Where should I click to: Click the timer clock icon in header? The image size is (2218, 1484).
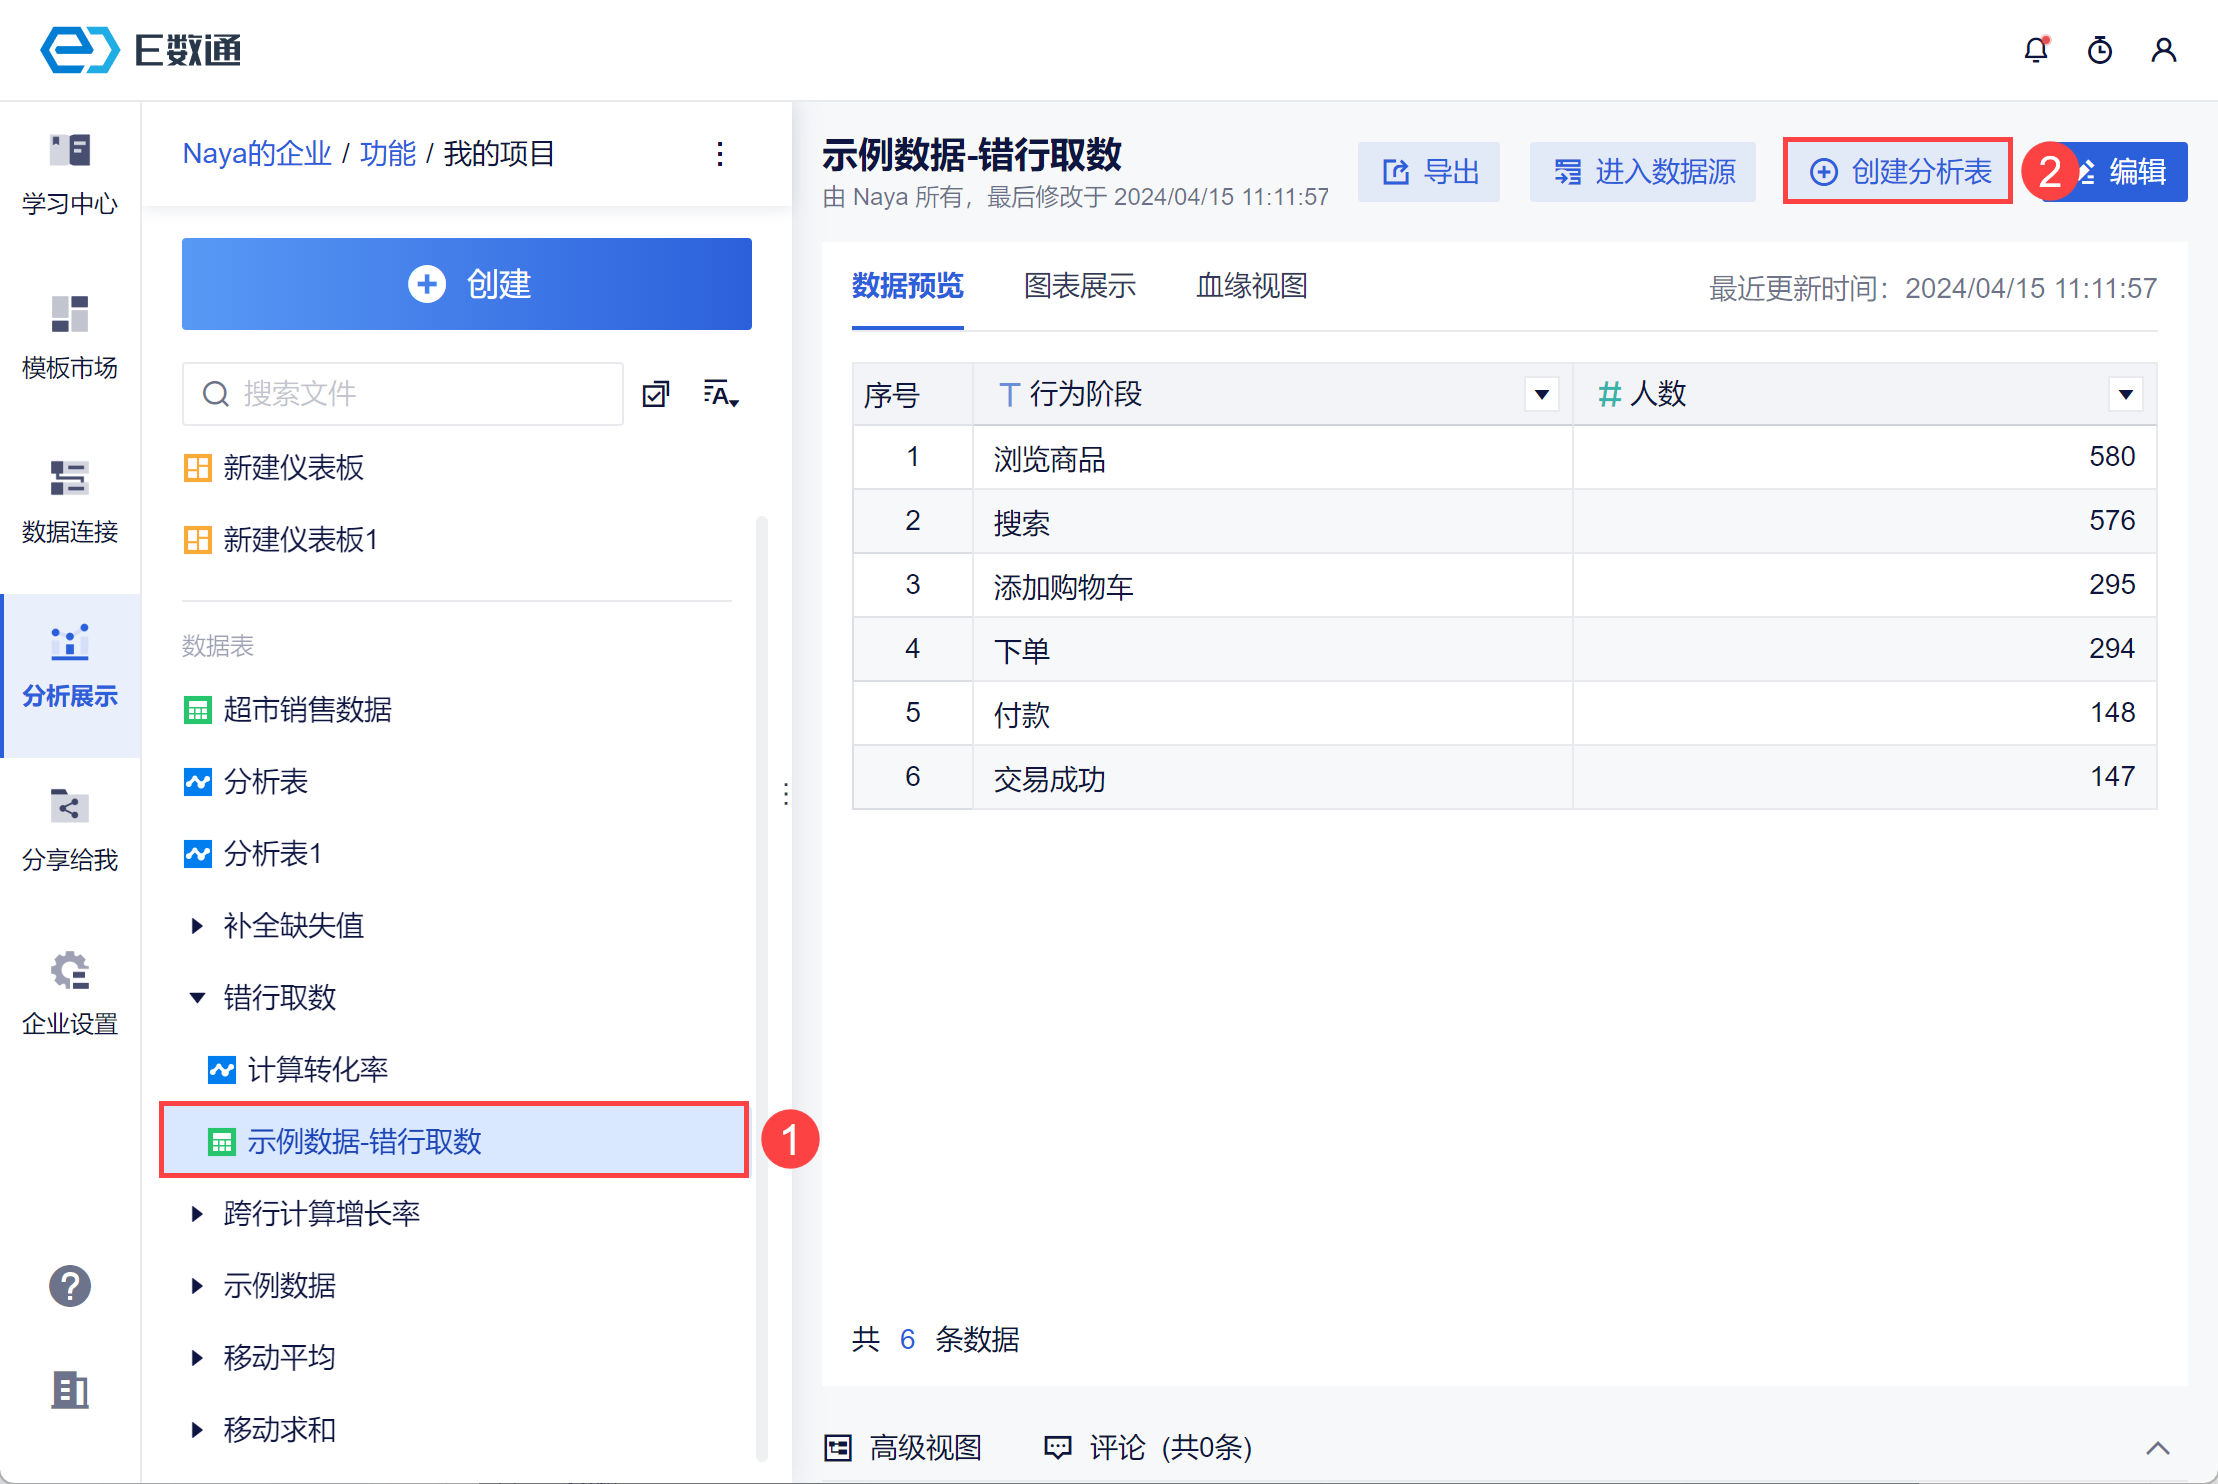(2100, 50)
